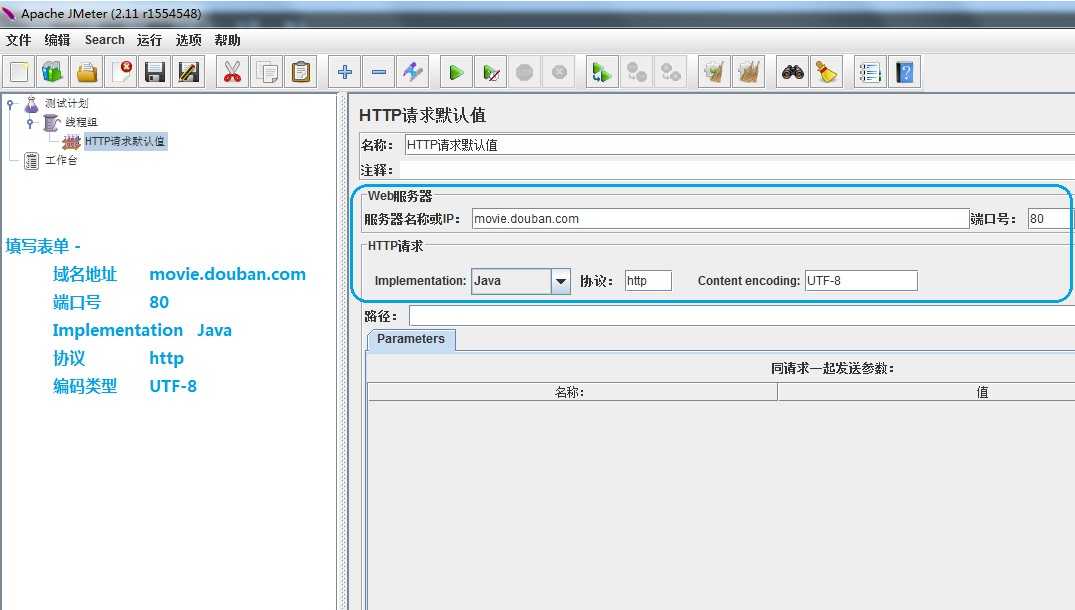
Task: Click the 协议 field showing http
Action: pos(648,280)
